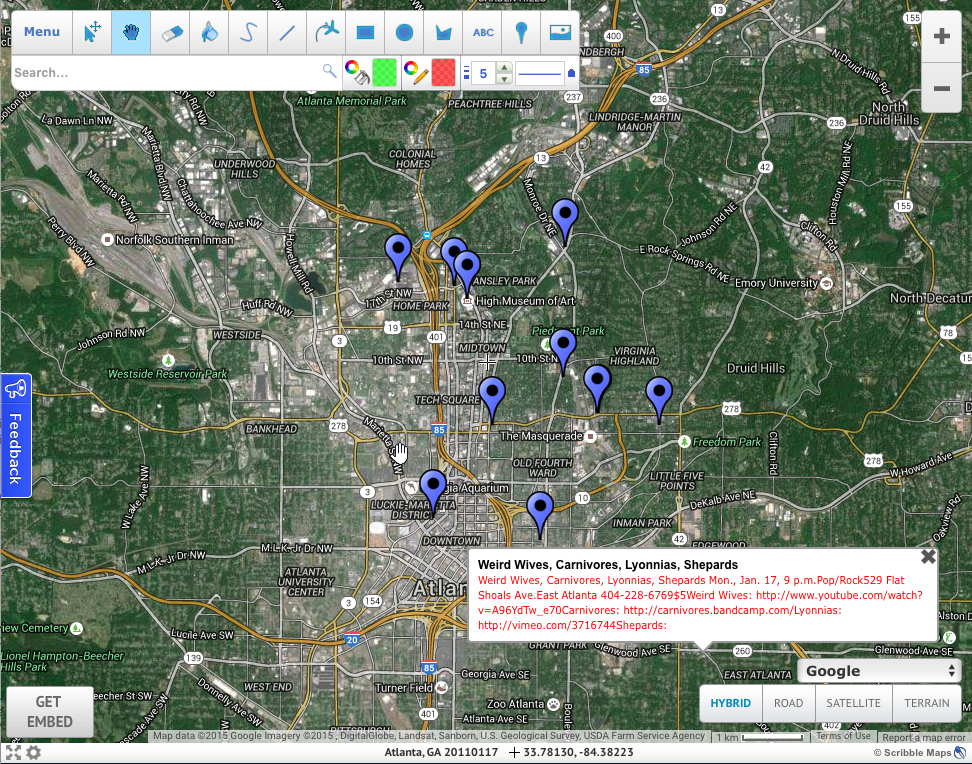Toggle fullscreen with the bottom-left expand icon
Screen dimensions: 972x764
click(13, 752)
